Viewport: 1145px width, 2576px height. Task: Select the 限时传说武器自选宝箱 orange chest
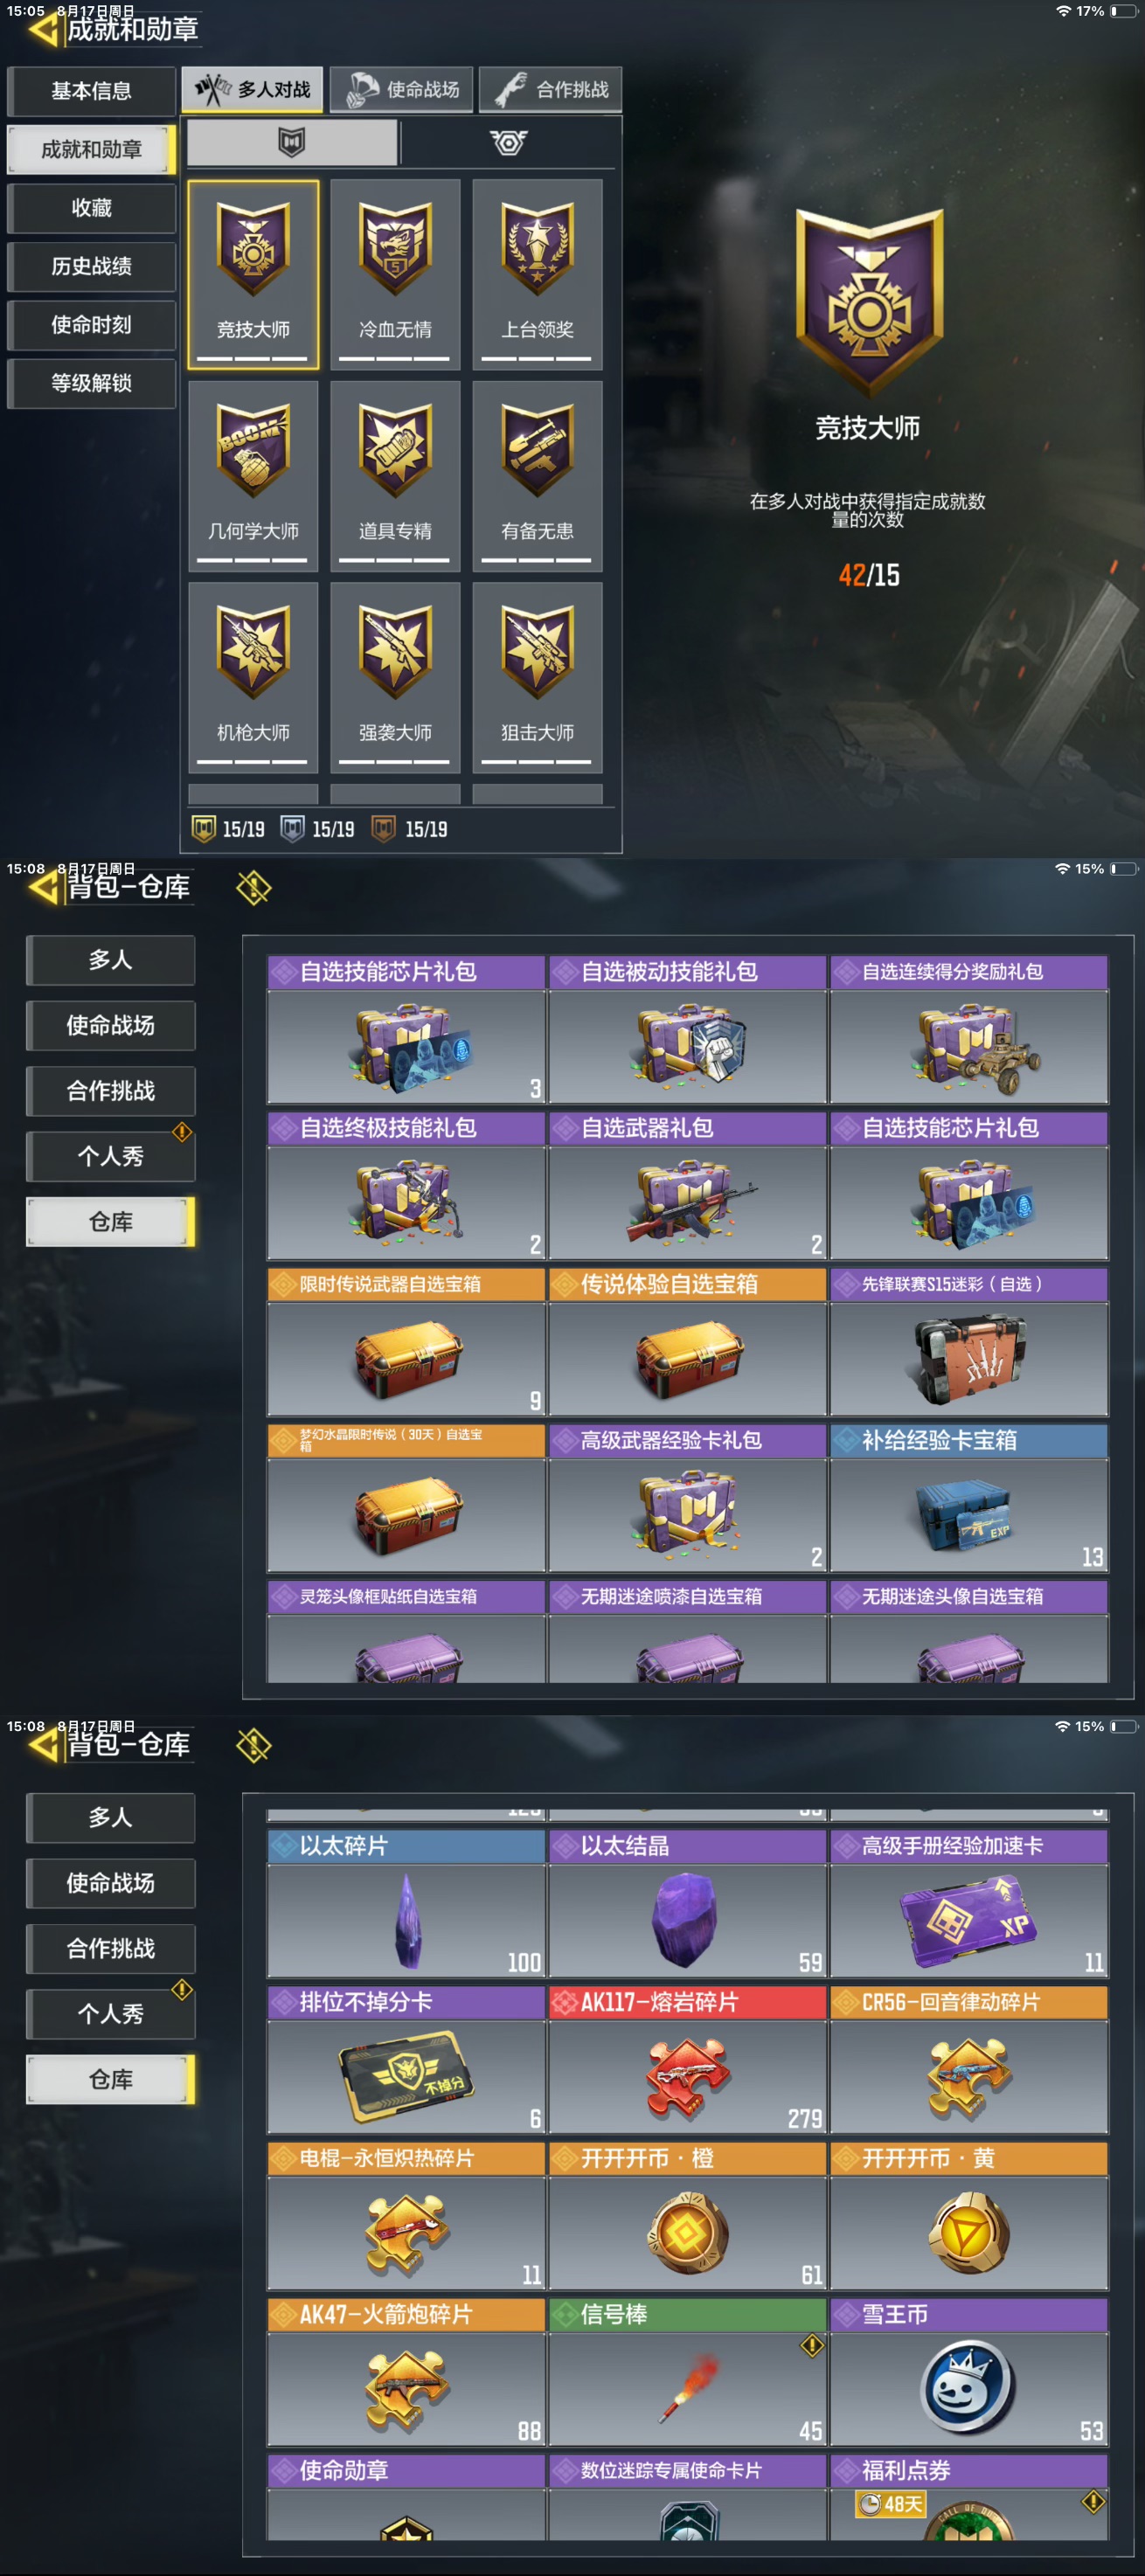click(x=406, y=1342)
